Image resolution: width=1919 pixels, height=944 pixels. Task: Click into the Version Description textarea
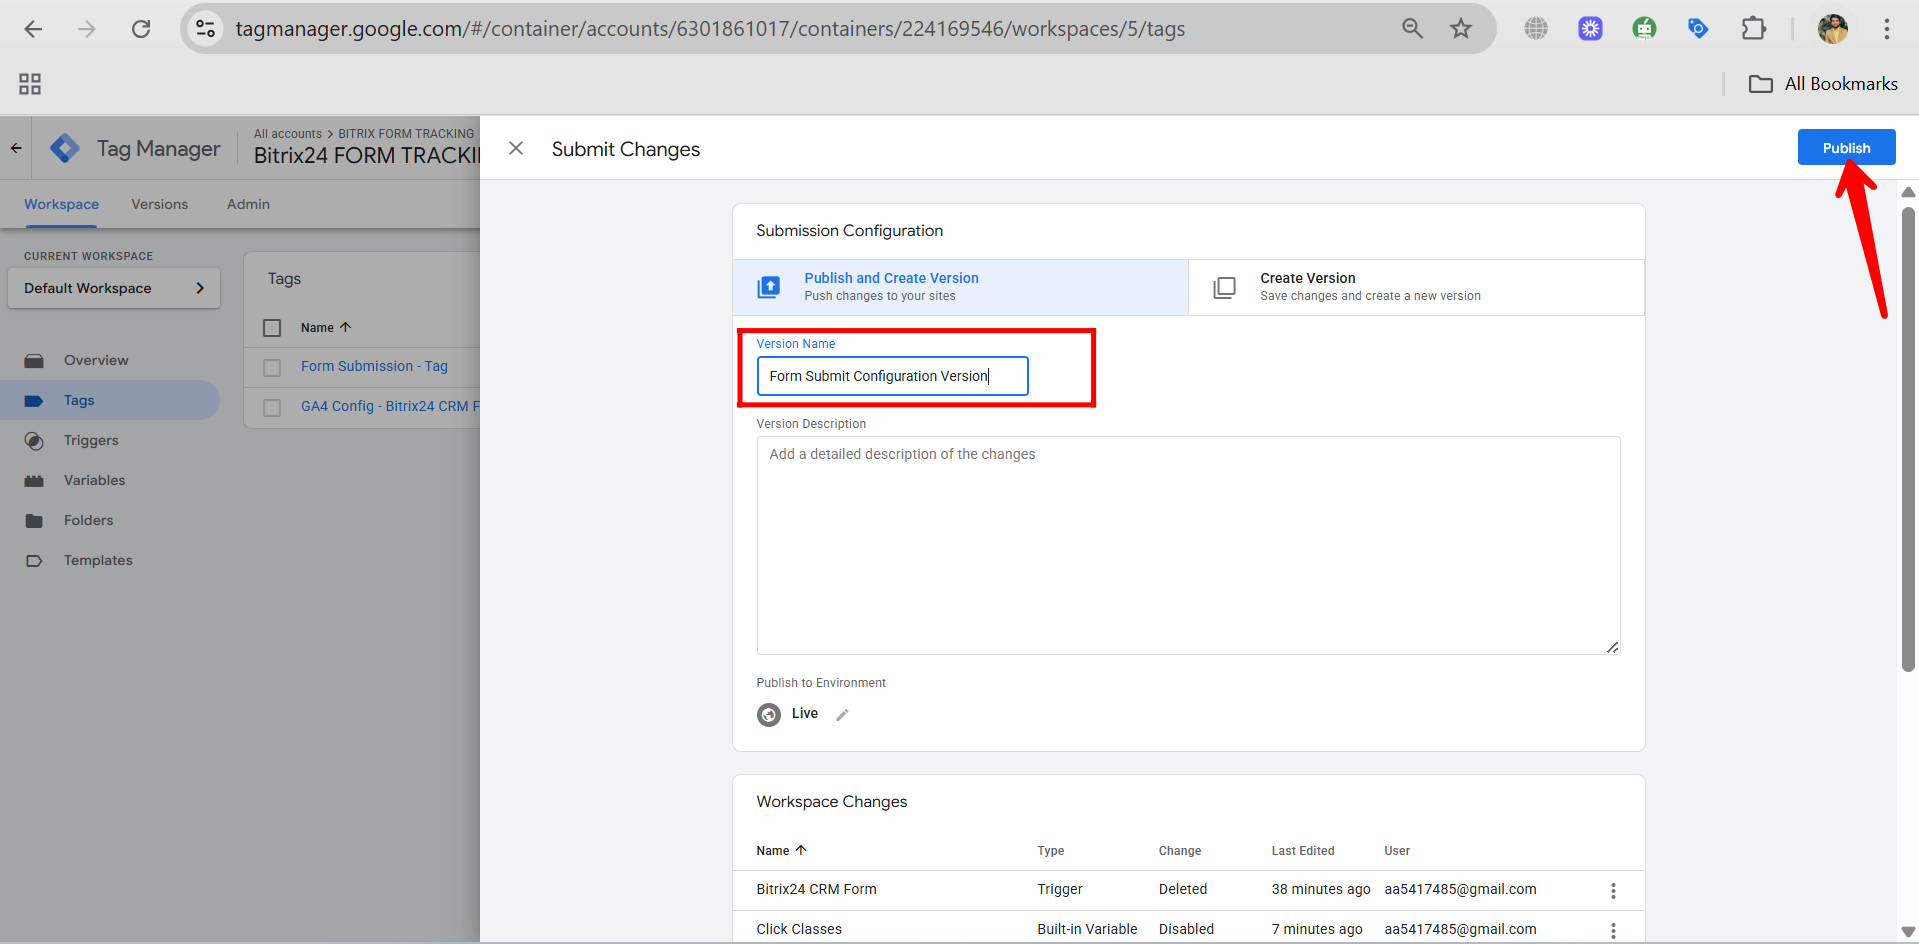1188,545
